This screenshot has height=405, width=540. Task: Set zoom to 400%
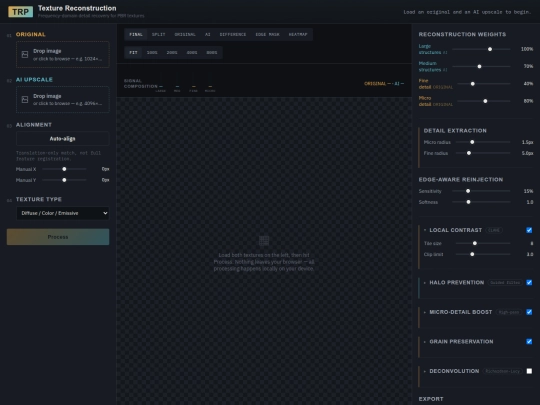(x=192, y=53)
